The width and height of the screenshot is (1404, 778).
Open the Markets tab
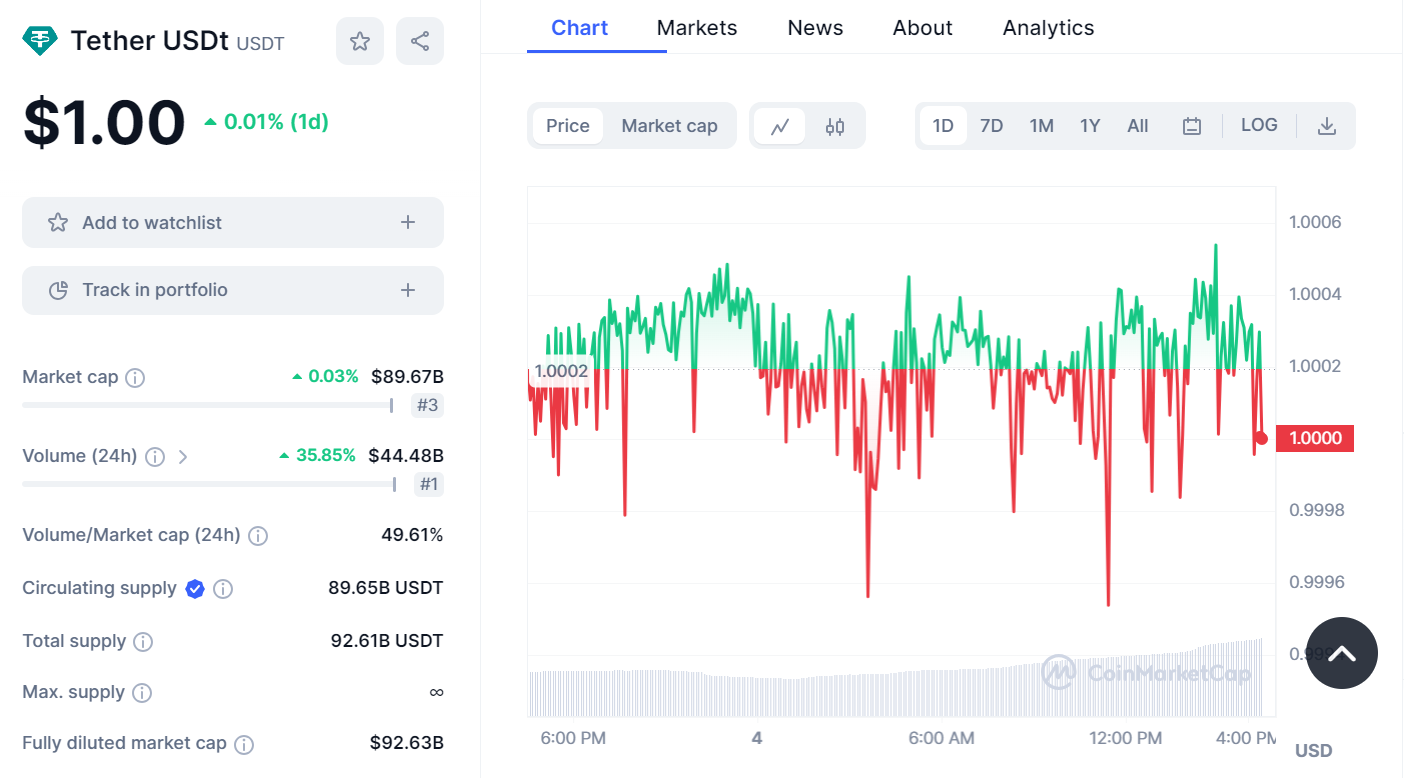697,28
